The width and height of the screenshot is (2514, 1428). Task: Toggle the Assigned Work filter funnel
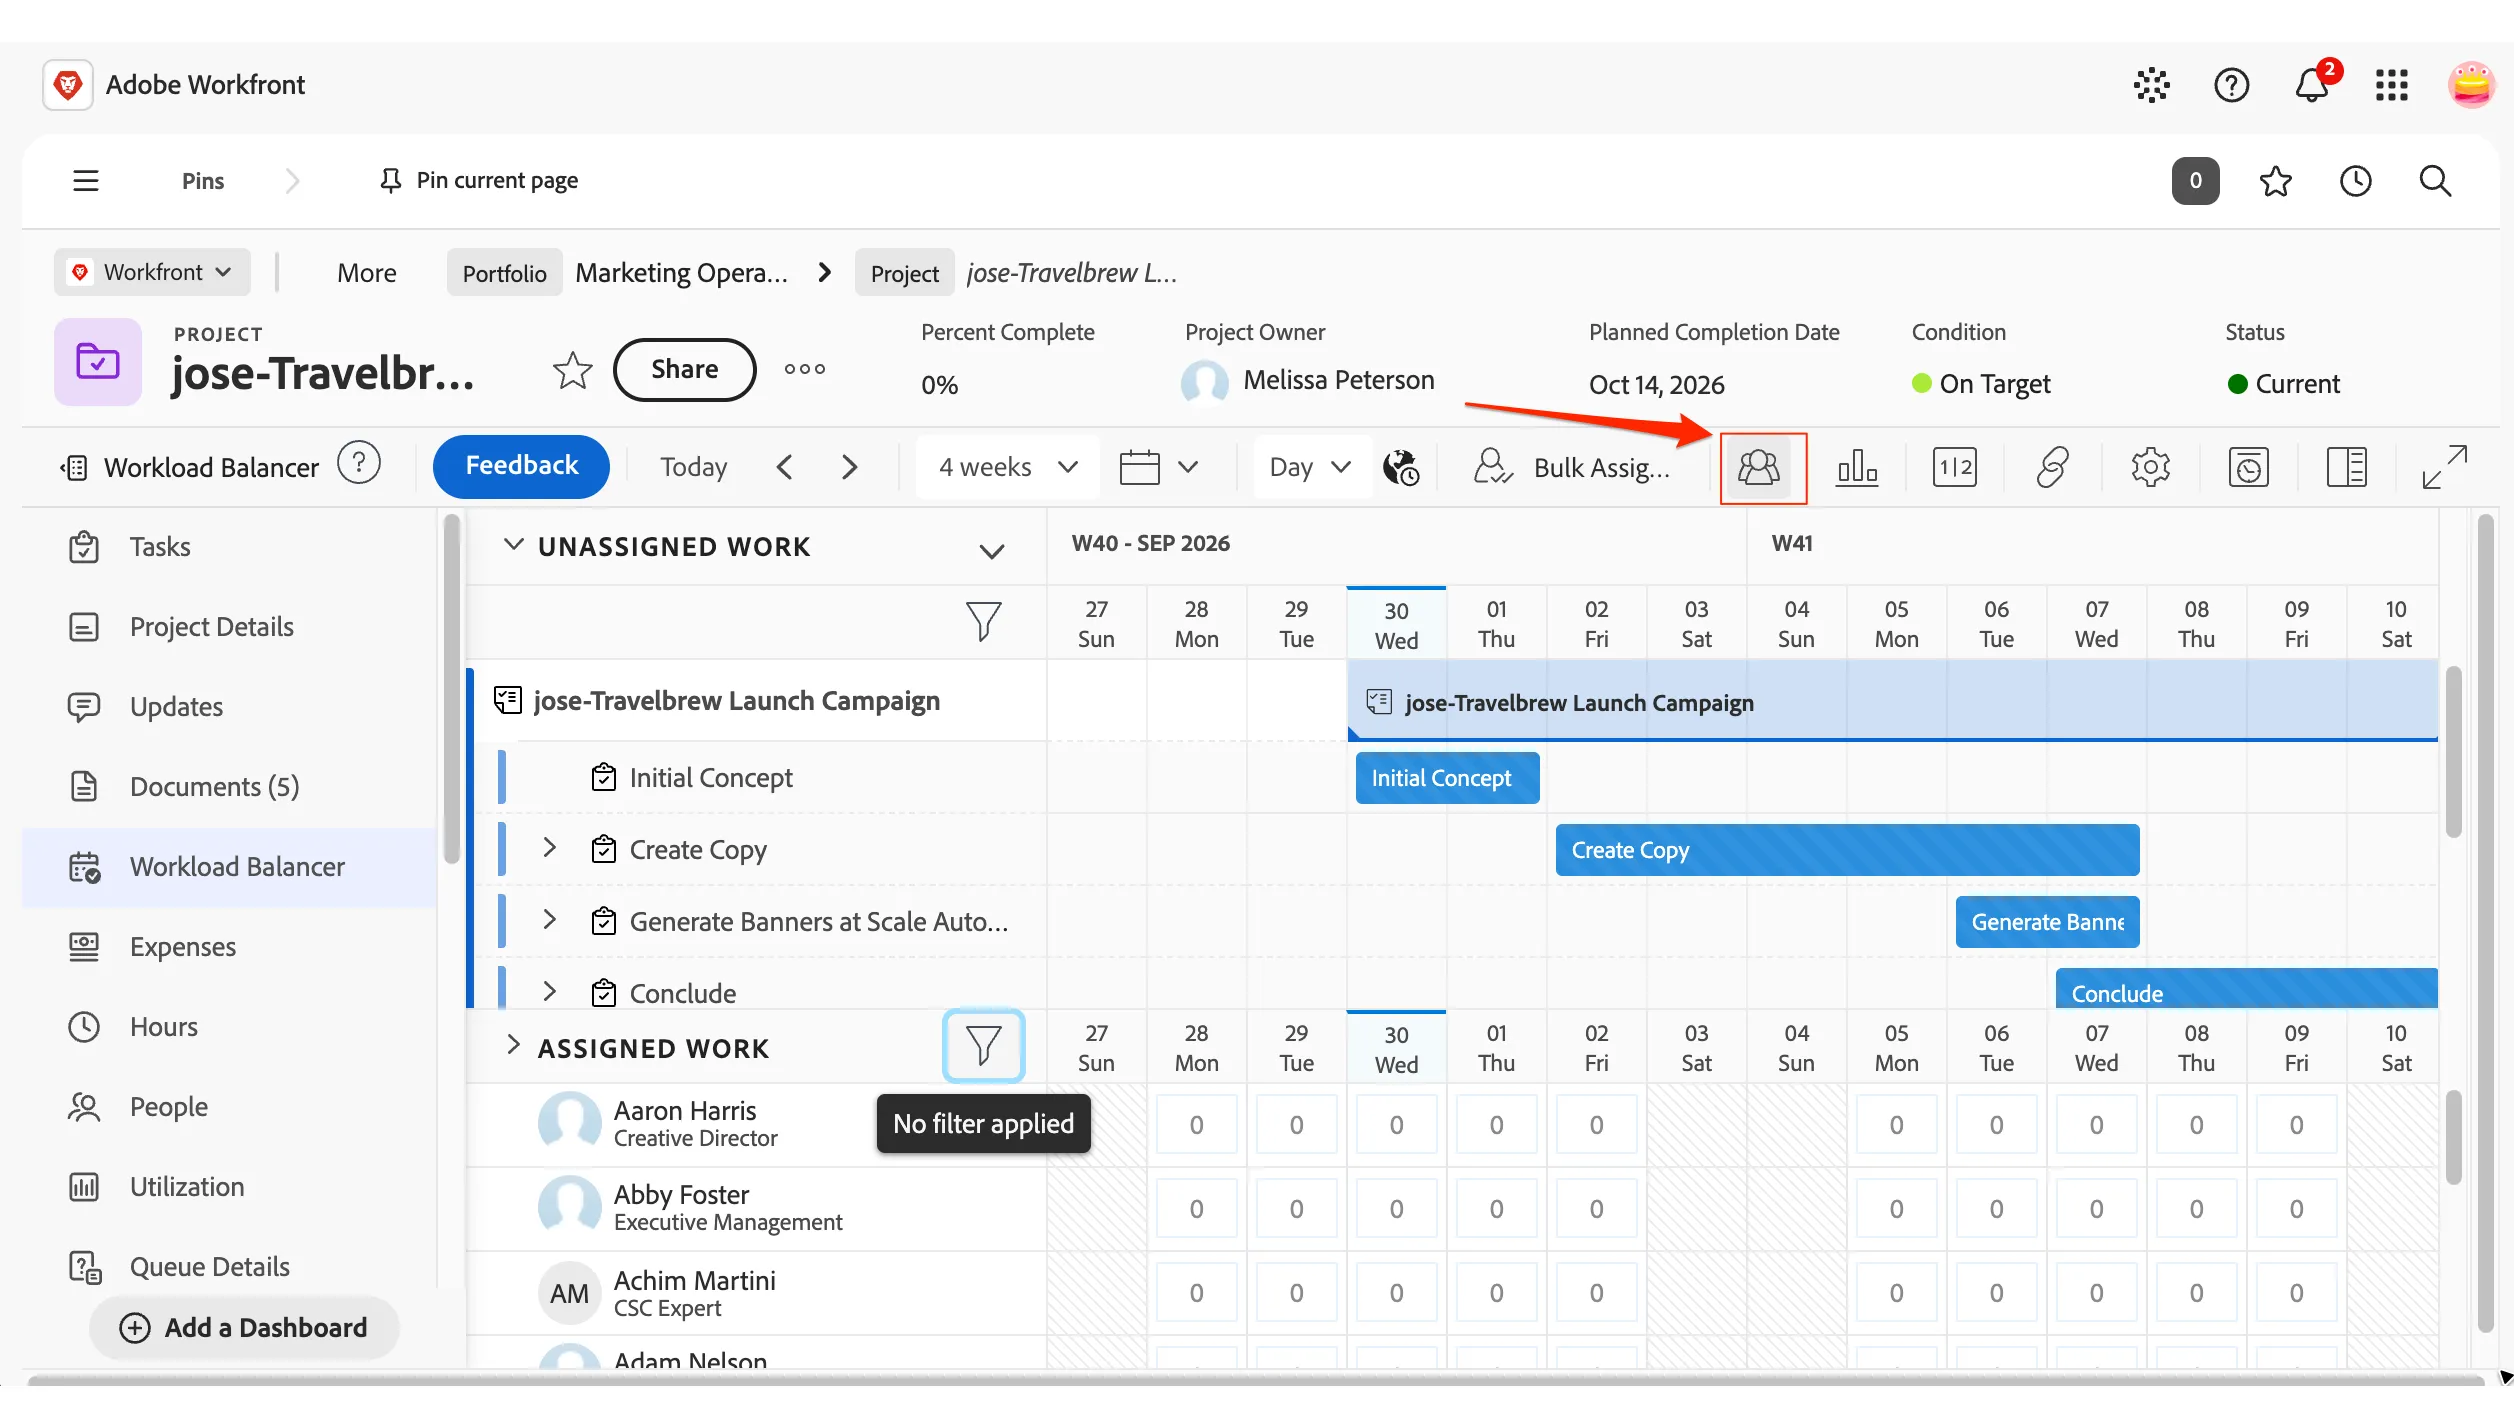[x=984, y=1046]
